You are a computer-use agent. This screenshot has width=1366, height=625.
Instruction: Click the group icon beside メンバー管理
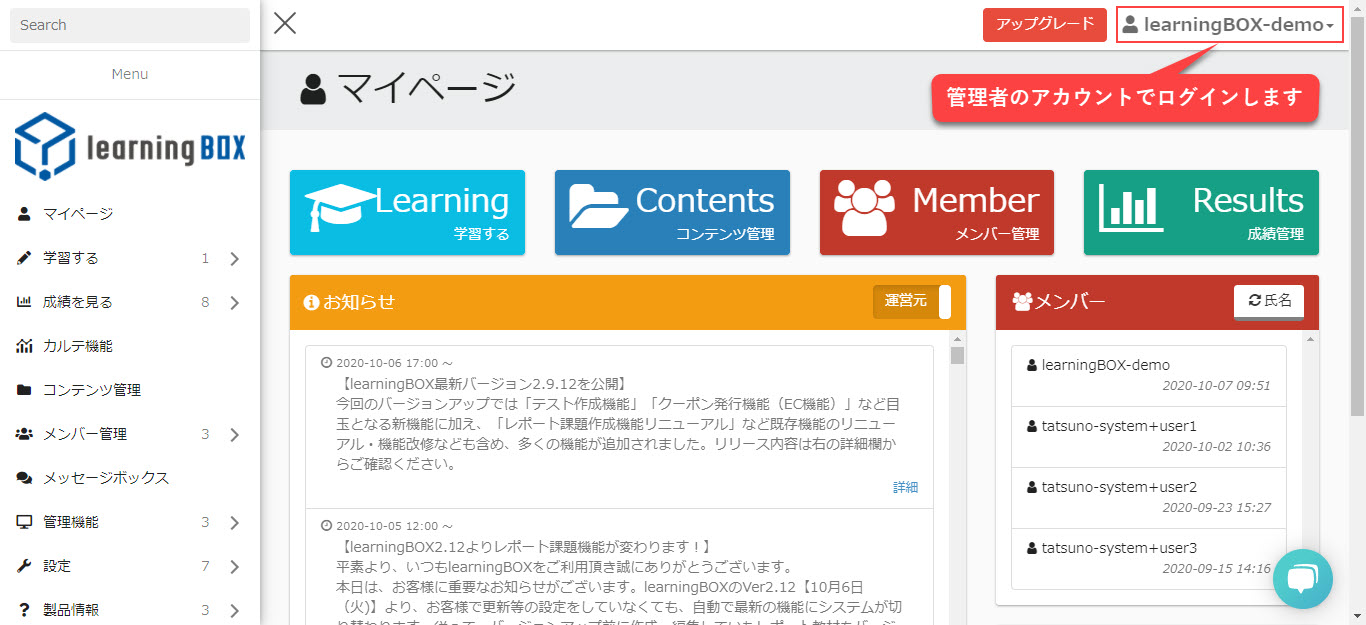click(x=24, y=434)
